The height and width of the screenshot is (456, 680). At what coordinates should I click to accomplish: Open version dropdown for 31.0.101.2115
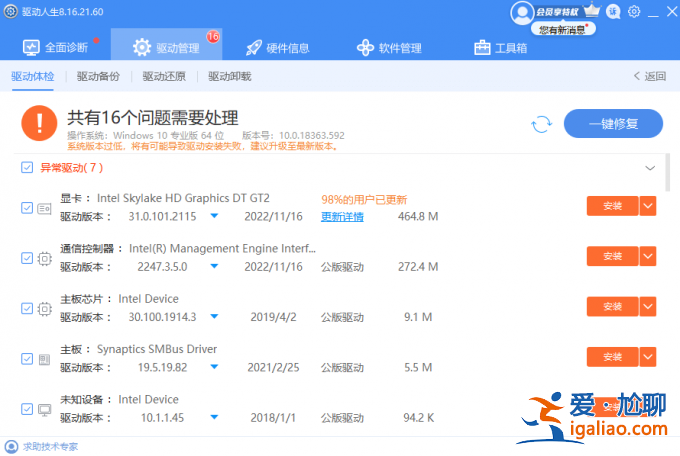point(214,216)
